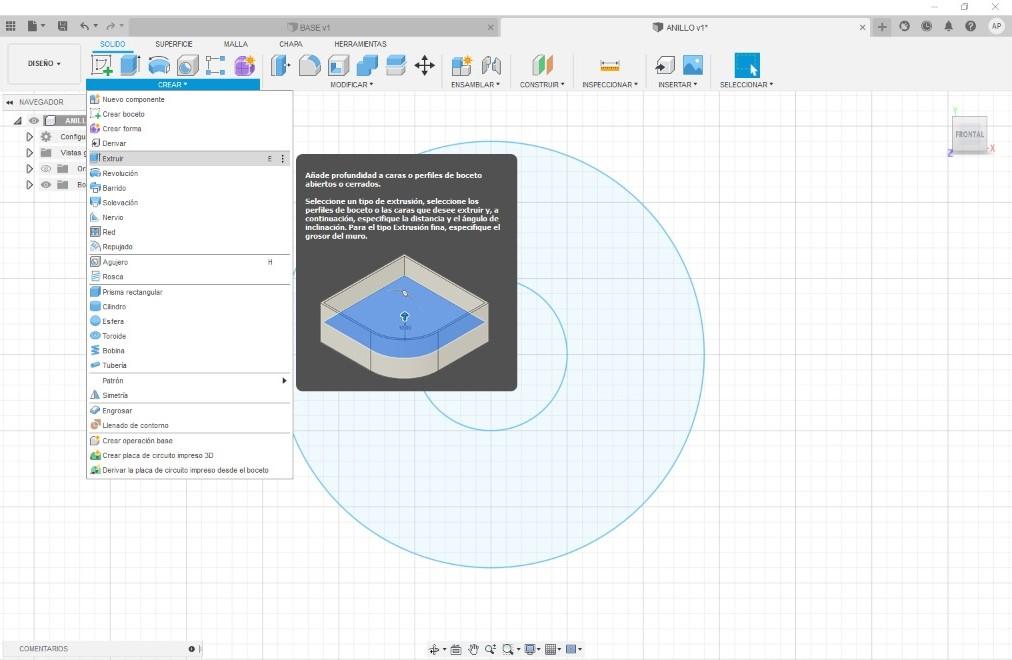Open the INSERTAR dropdown
The image size is (1012, 660).
click(x=677, y=85)
